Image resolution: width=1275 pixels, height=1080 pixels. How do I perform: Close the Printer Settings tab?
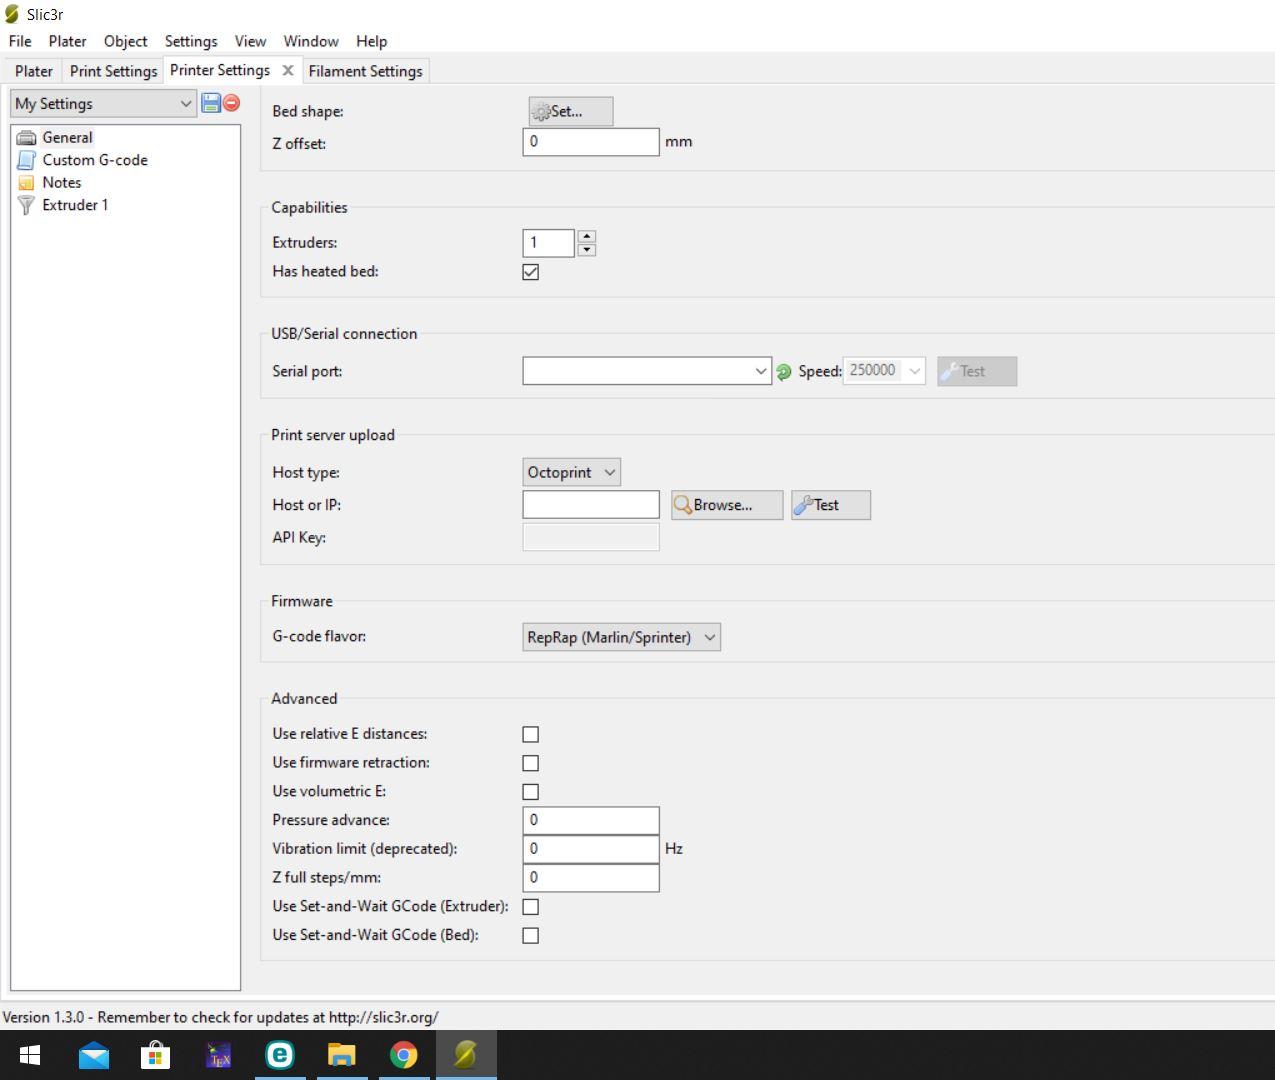[287, 70]
